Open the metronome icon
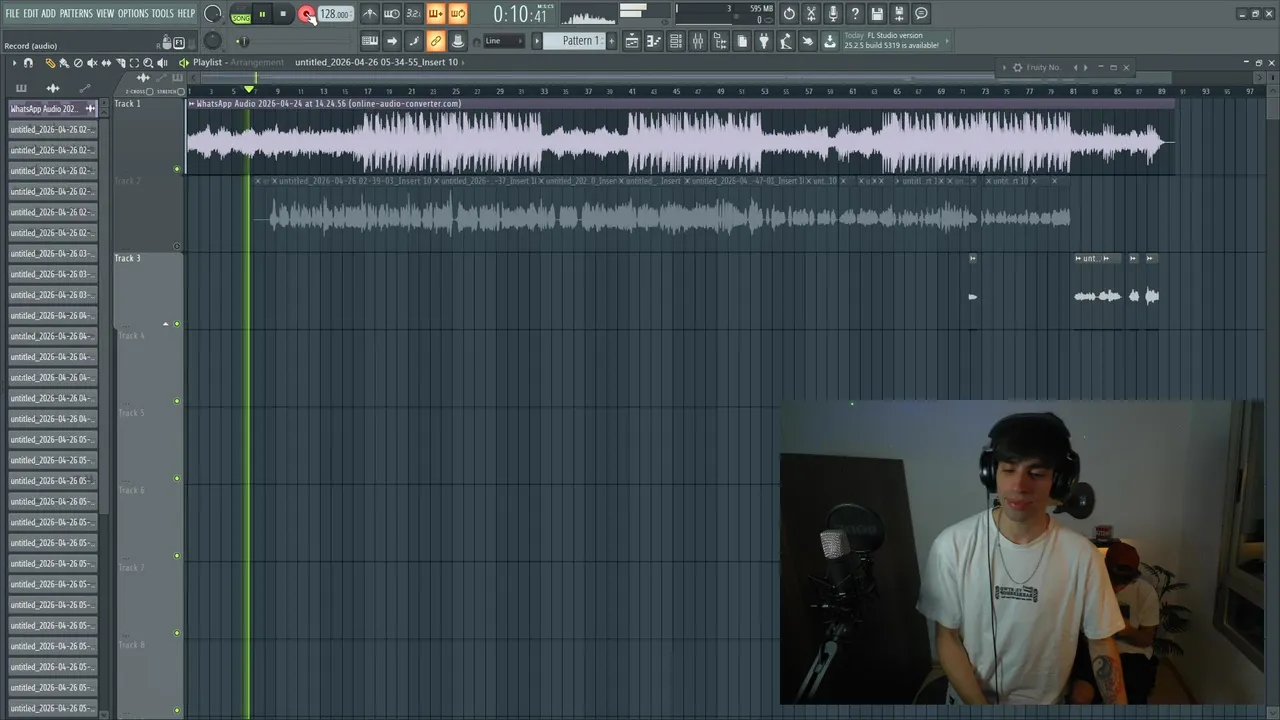 (x=370, y=13)
